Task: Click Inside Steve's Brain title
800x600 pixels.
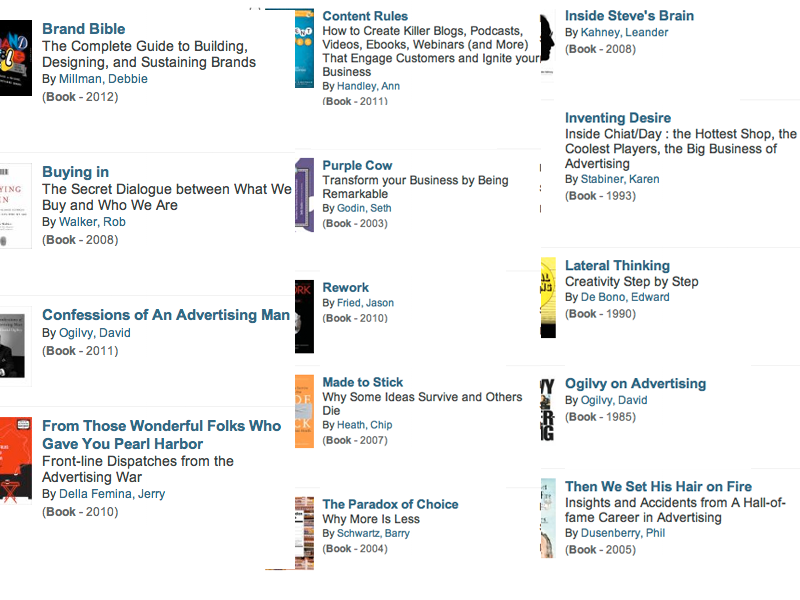Action: (x=629, y=16)
